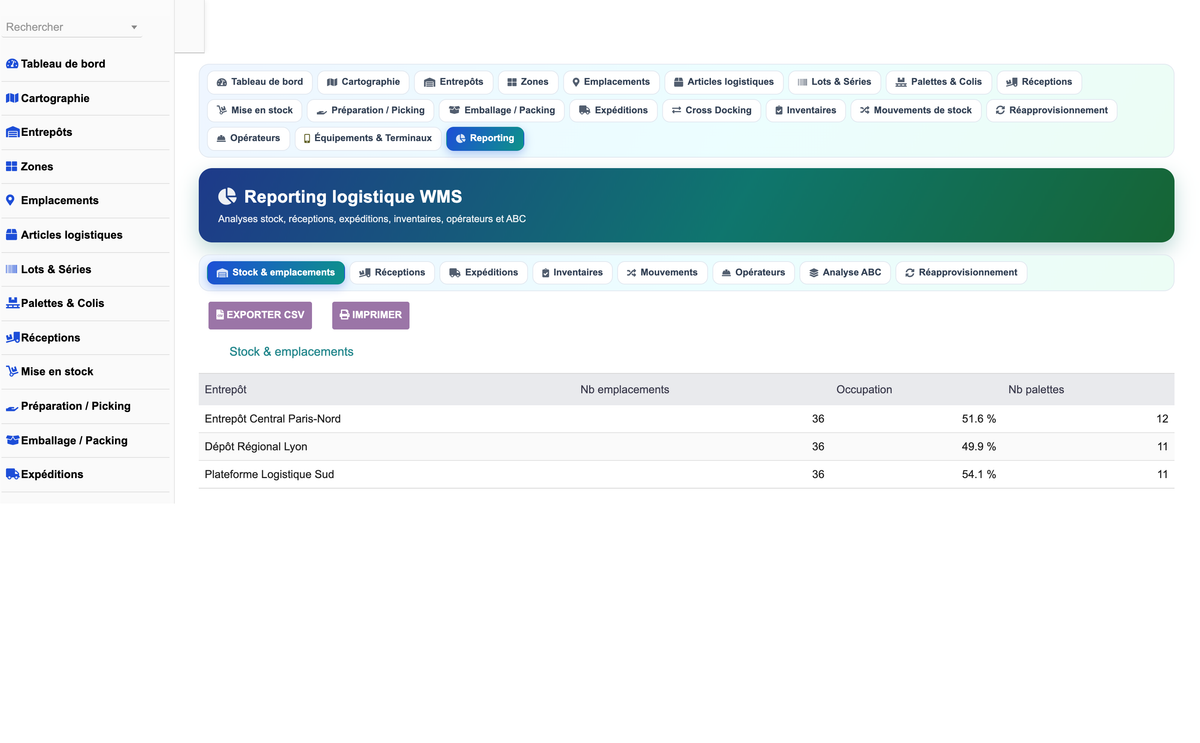This screenshot has width=1200, height=743.
Task: Switch to the Réapprovisionnement report tab
Action: pyautogui.click(x=961, y=272)
